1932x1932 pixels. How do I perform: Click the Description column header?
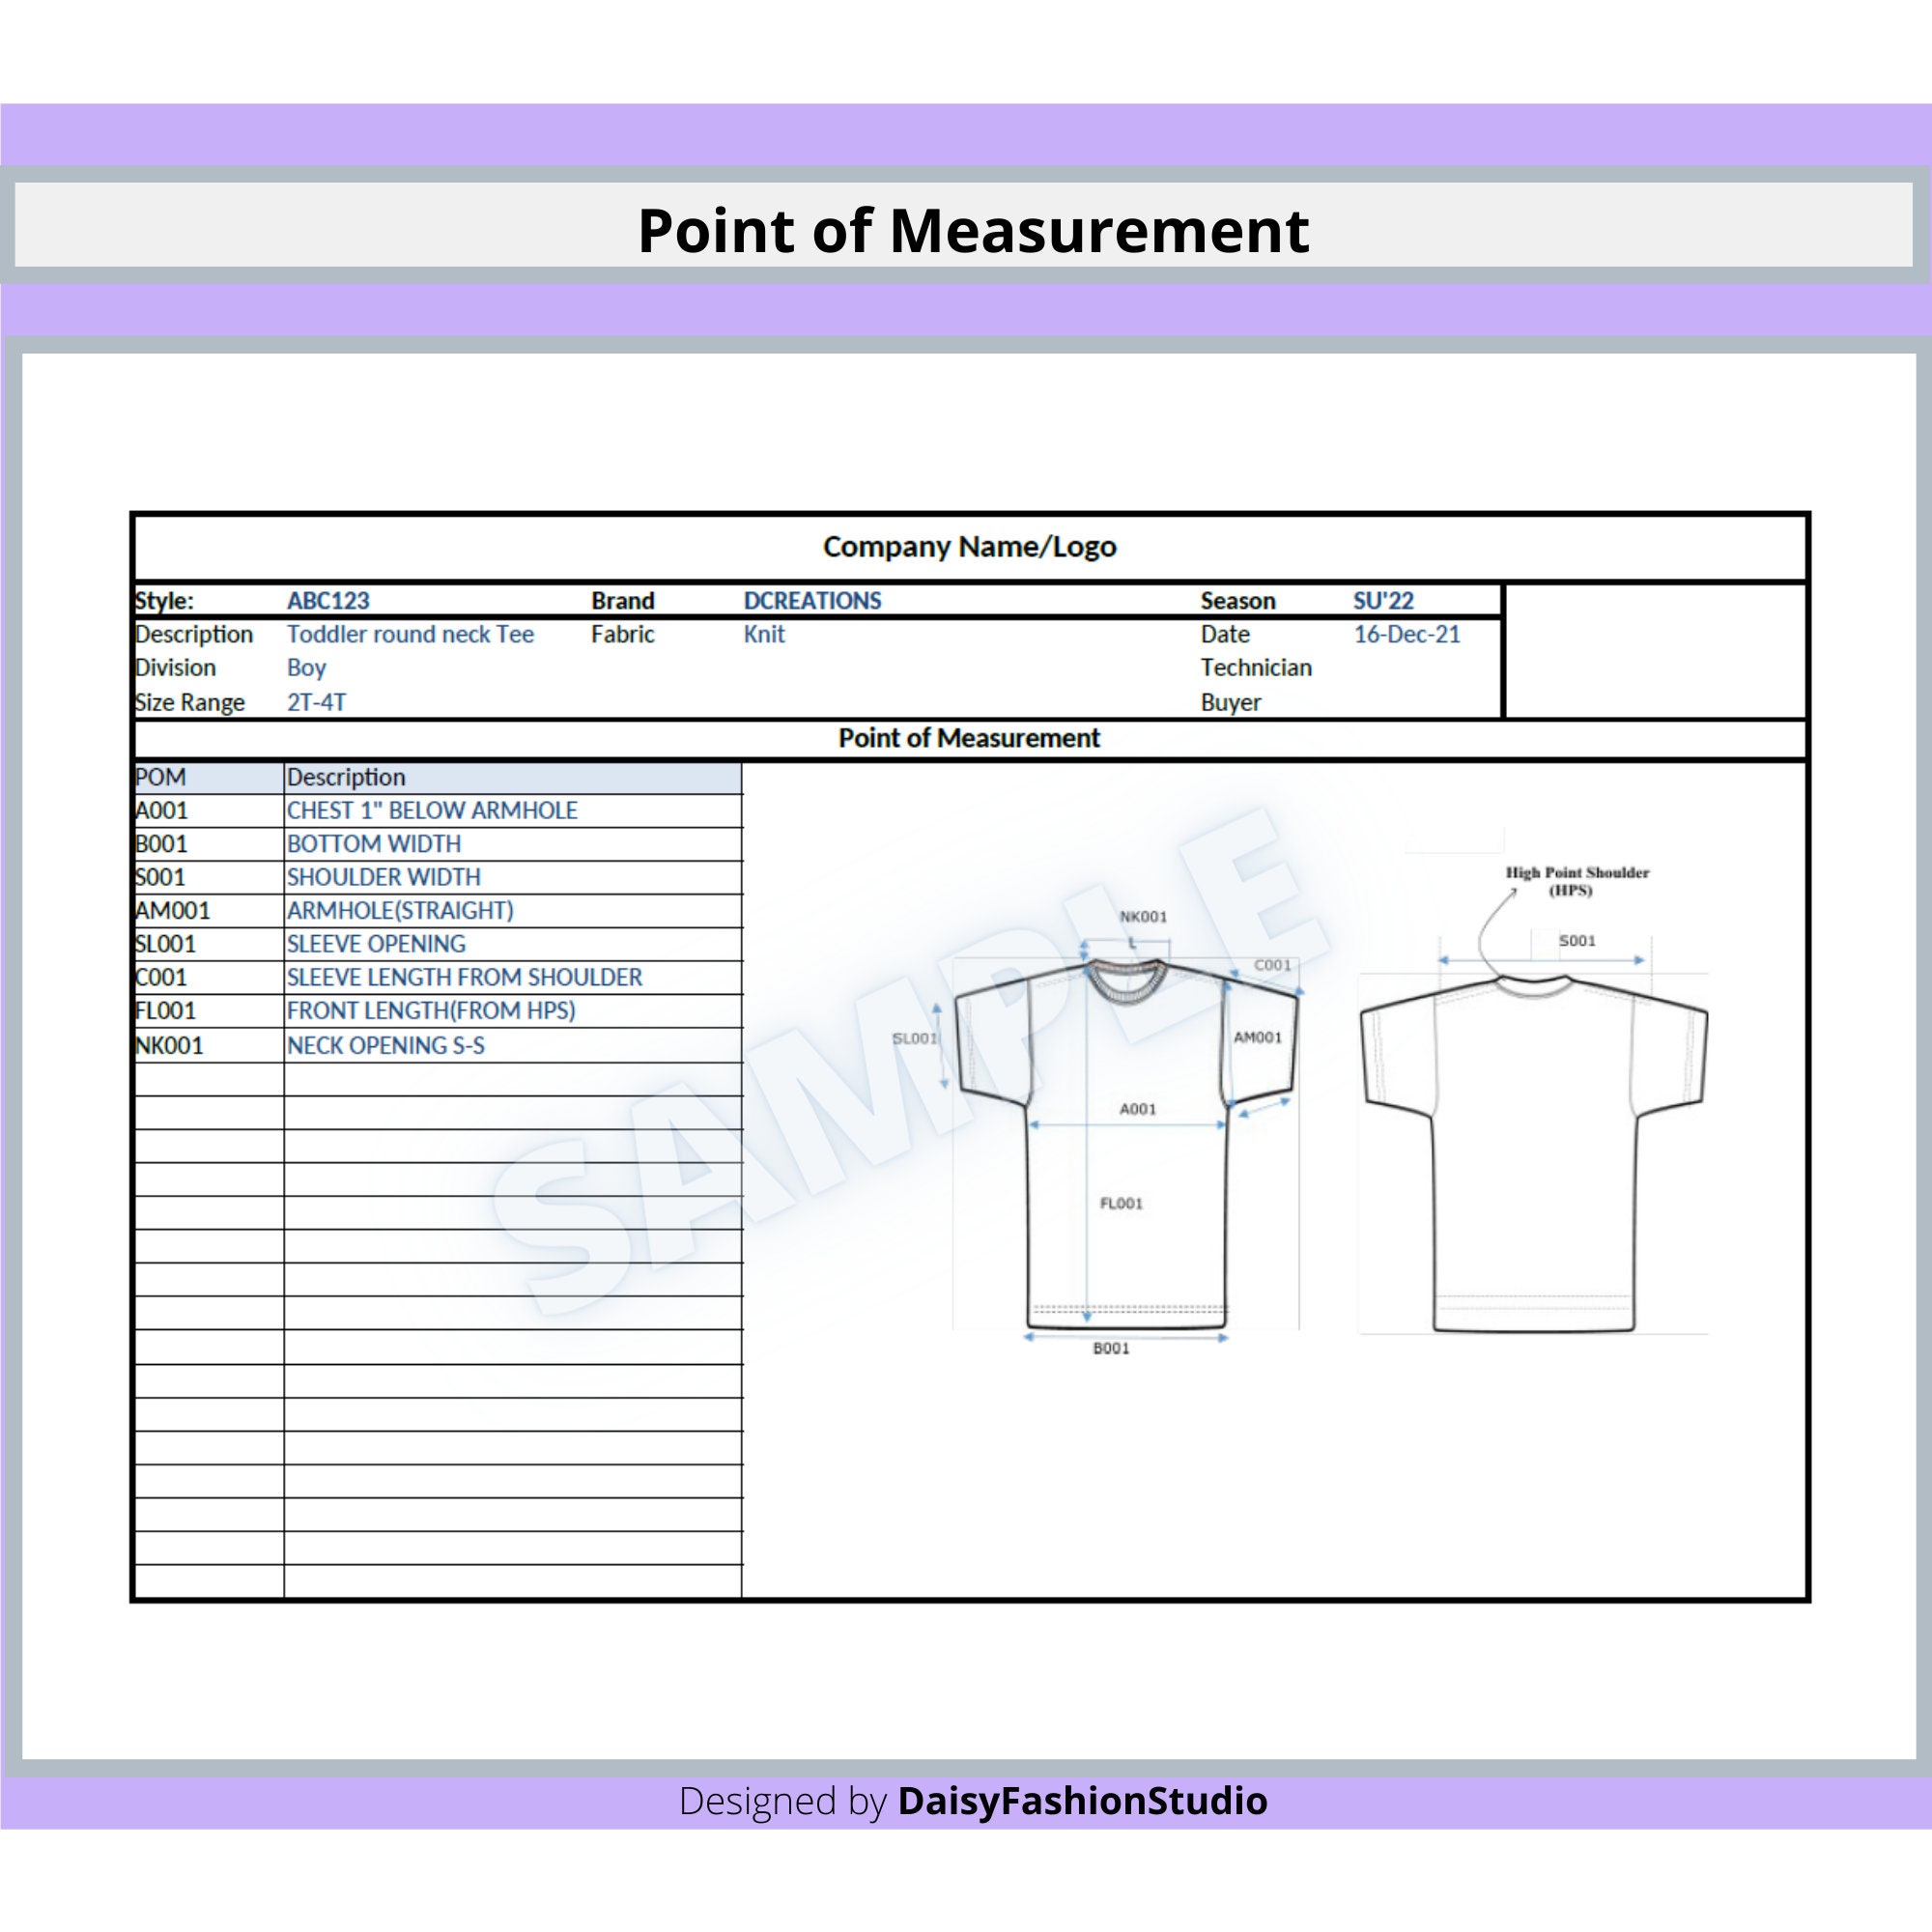pyautogui.click(x=345, y=777)
